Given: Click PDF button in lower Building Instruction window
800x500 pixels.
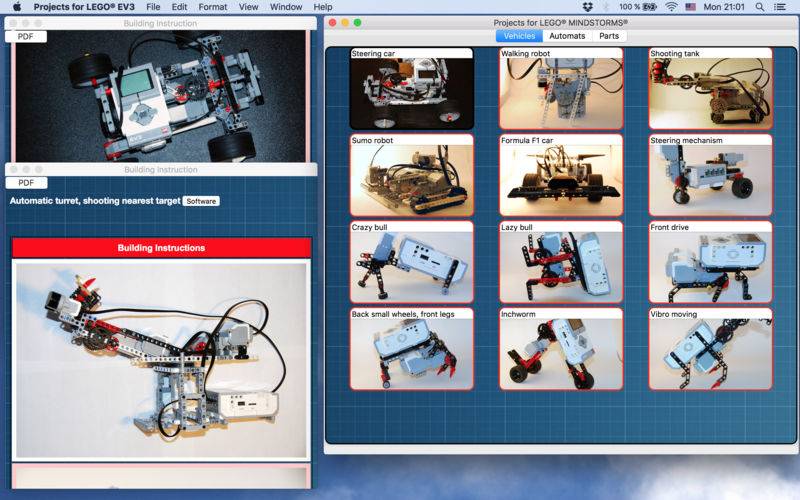Looking at the screenshot, I should point(26,183).
